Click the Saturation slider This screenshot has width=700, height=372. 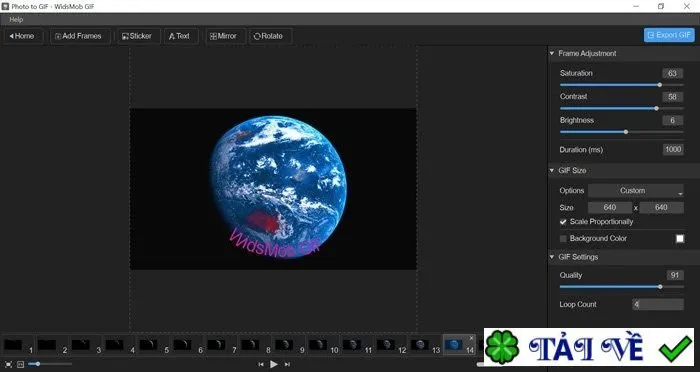621,85
